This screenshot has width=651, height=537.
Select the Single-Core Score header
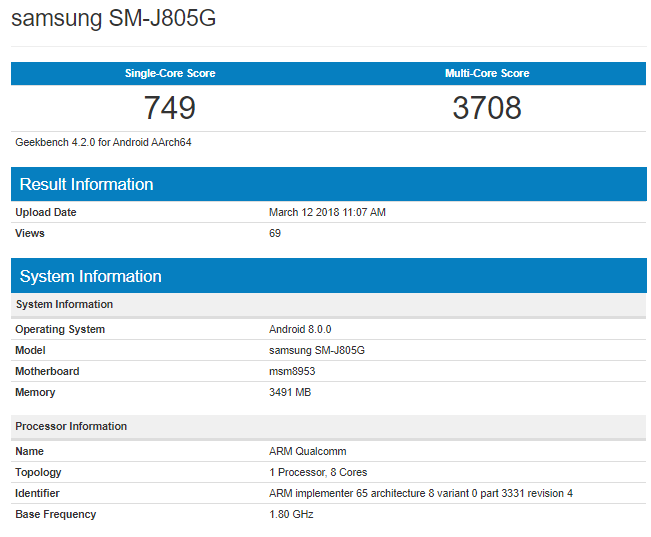(x=169, y=73)
